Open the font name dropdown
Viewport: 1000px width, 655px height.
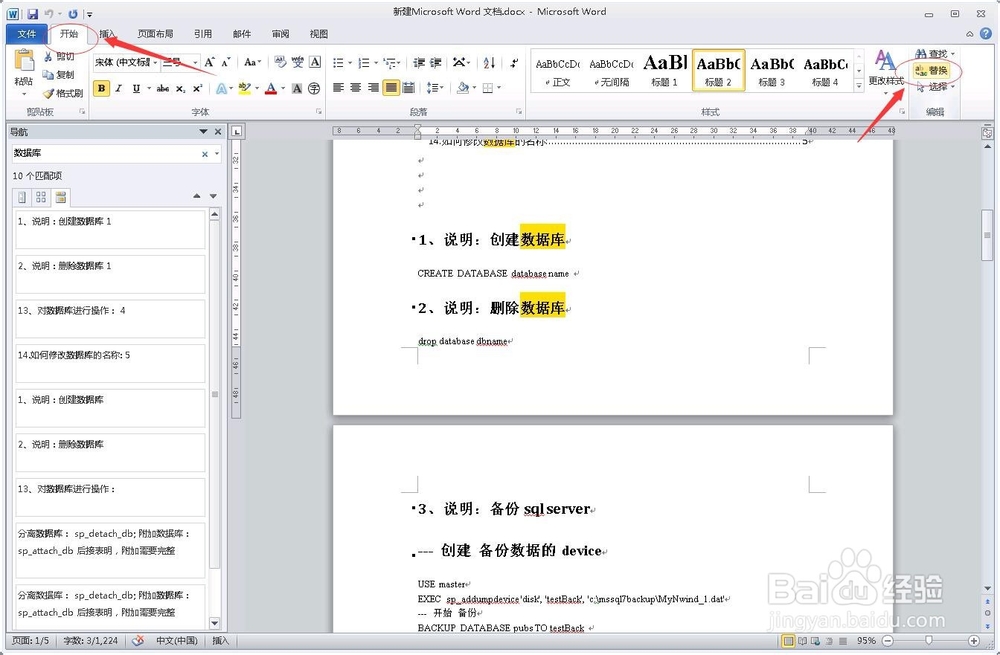tap(156, 61)
